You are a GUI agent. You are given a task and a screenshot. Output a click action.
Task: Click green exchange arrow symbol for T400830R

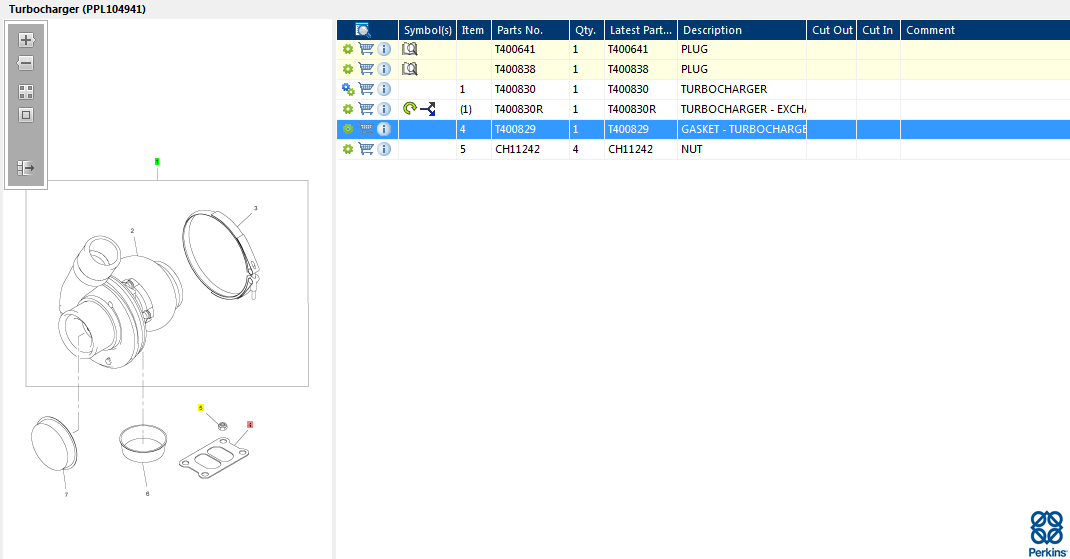click(x=409, y=109)
